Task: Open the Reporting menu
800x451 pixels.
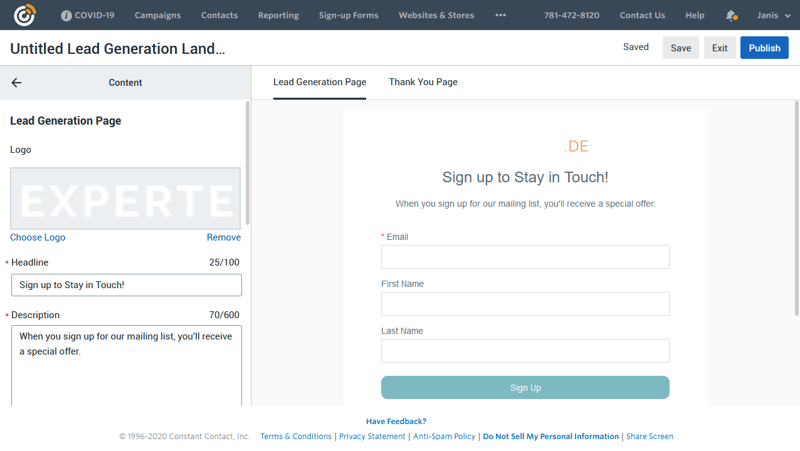Action: (279, 15)
